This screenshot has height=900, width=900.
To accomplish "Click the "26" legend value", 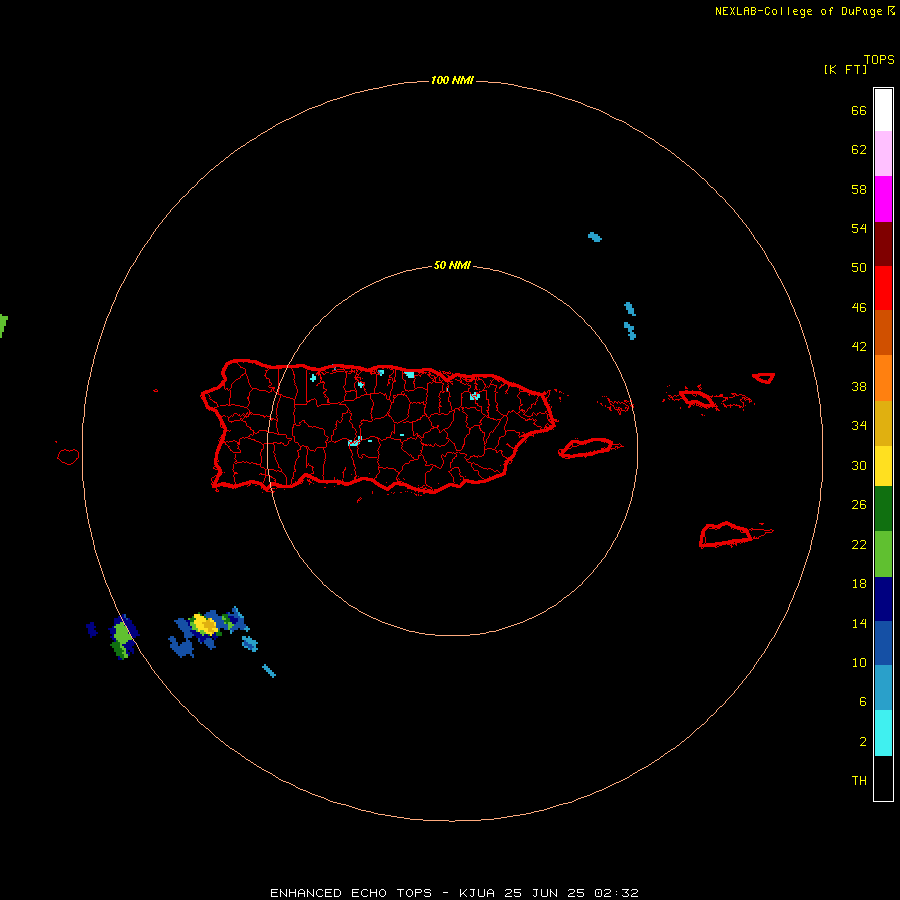I will point(859,505).
